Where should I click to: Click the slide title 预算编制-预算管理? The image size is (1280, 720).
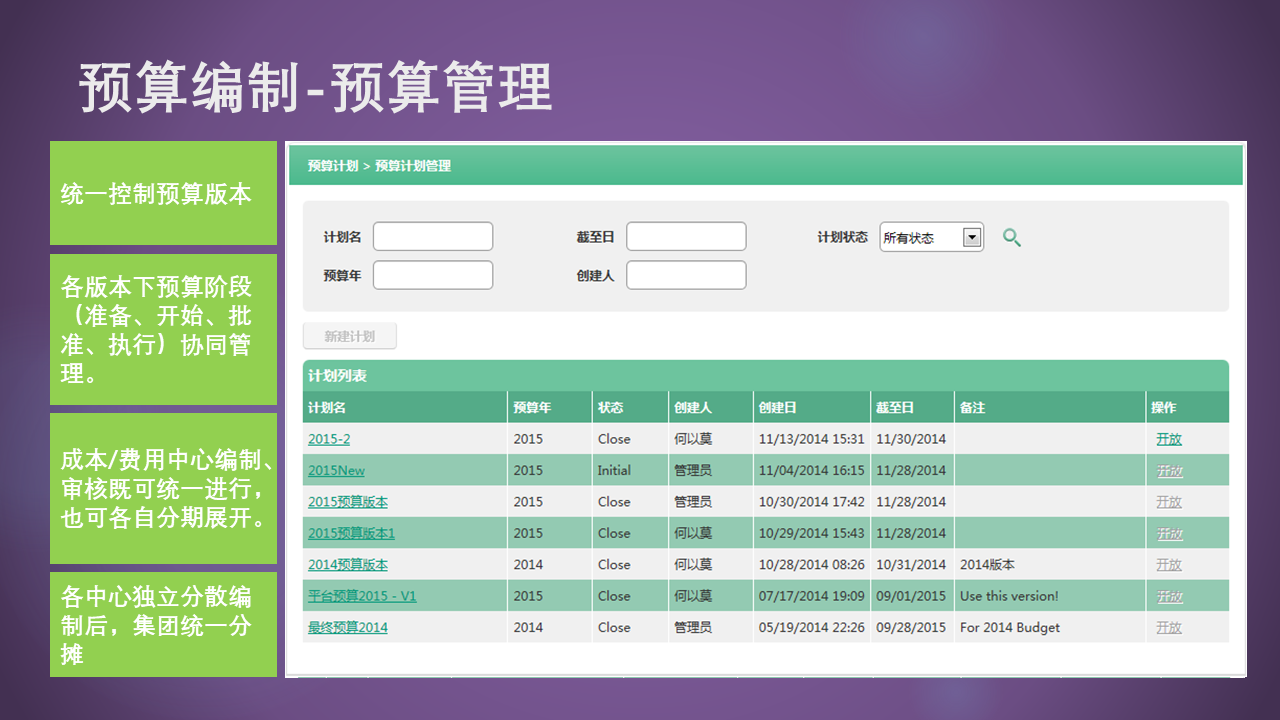[x=316, y=88]
